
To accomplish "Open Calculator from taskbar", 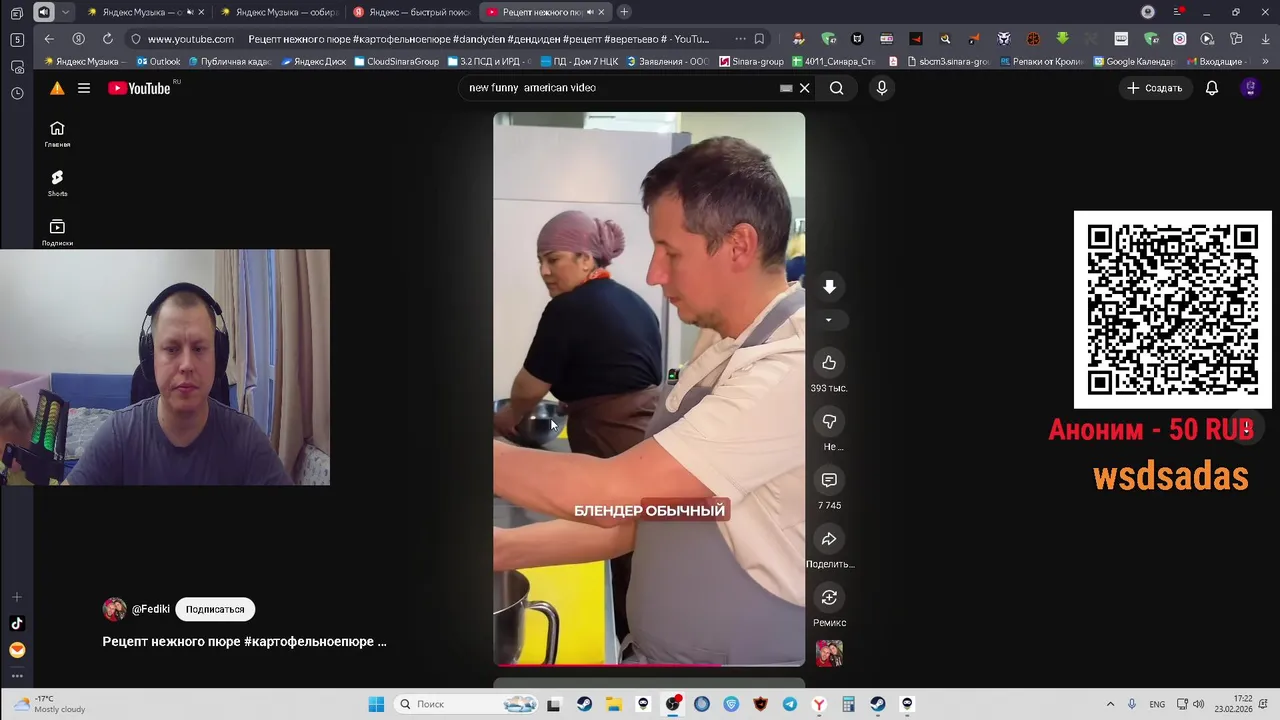I will point(848,704).
